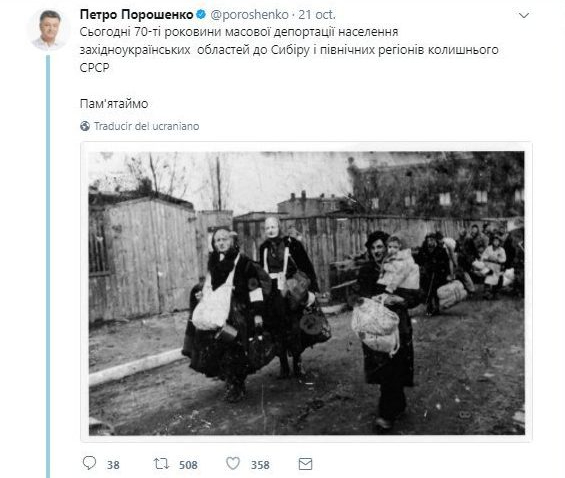565x478 pixels.
Task: Click the reply speech bubble icon
Action: pyautogui.click(x=89, y=463)
